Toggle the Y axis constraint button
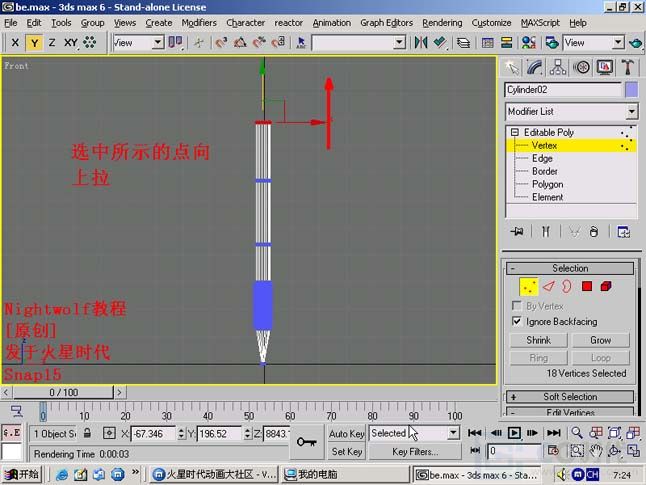646x485 pixels. tap(34, 42)
